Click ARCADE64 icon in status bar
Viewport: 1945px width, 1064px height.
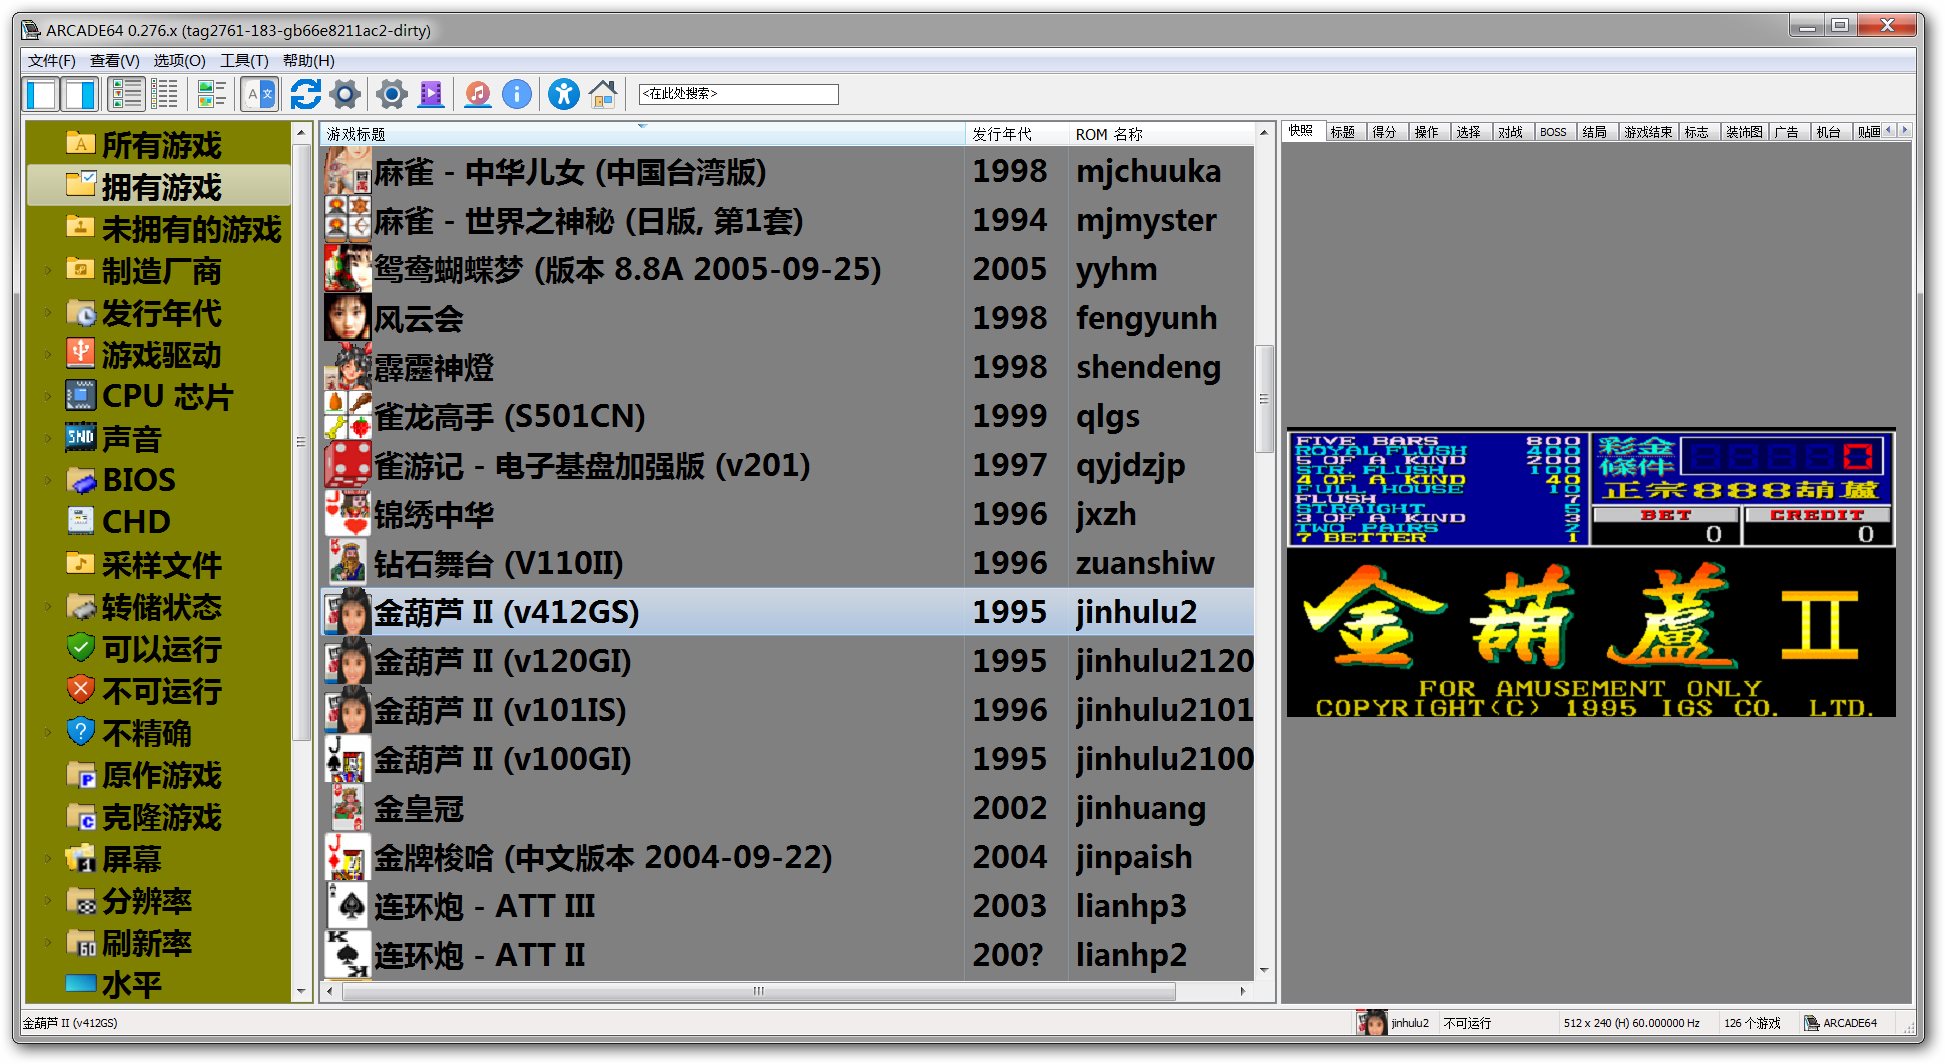(1811, 1023)
